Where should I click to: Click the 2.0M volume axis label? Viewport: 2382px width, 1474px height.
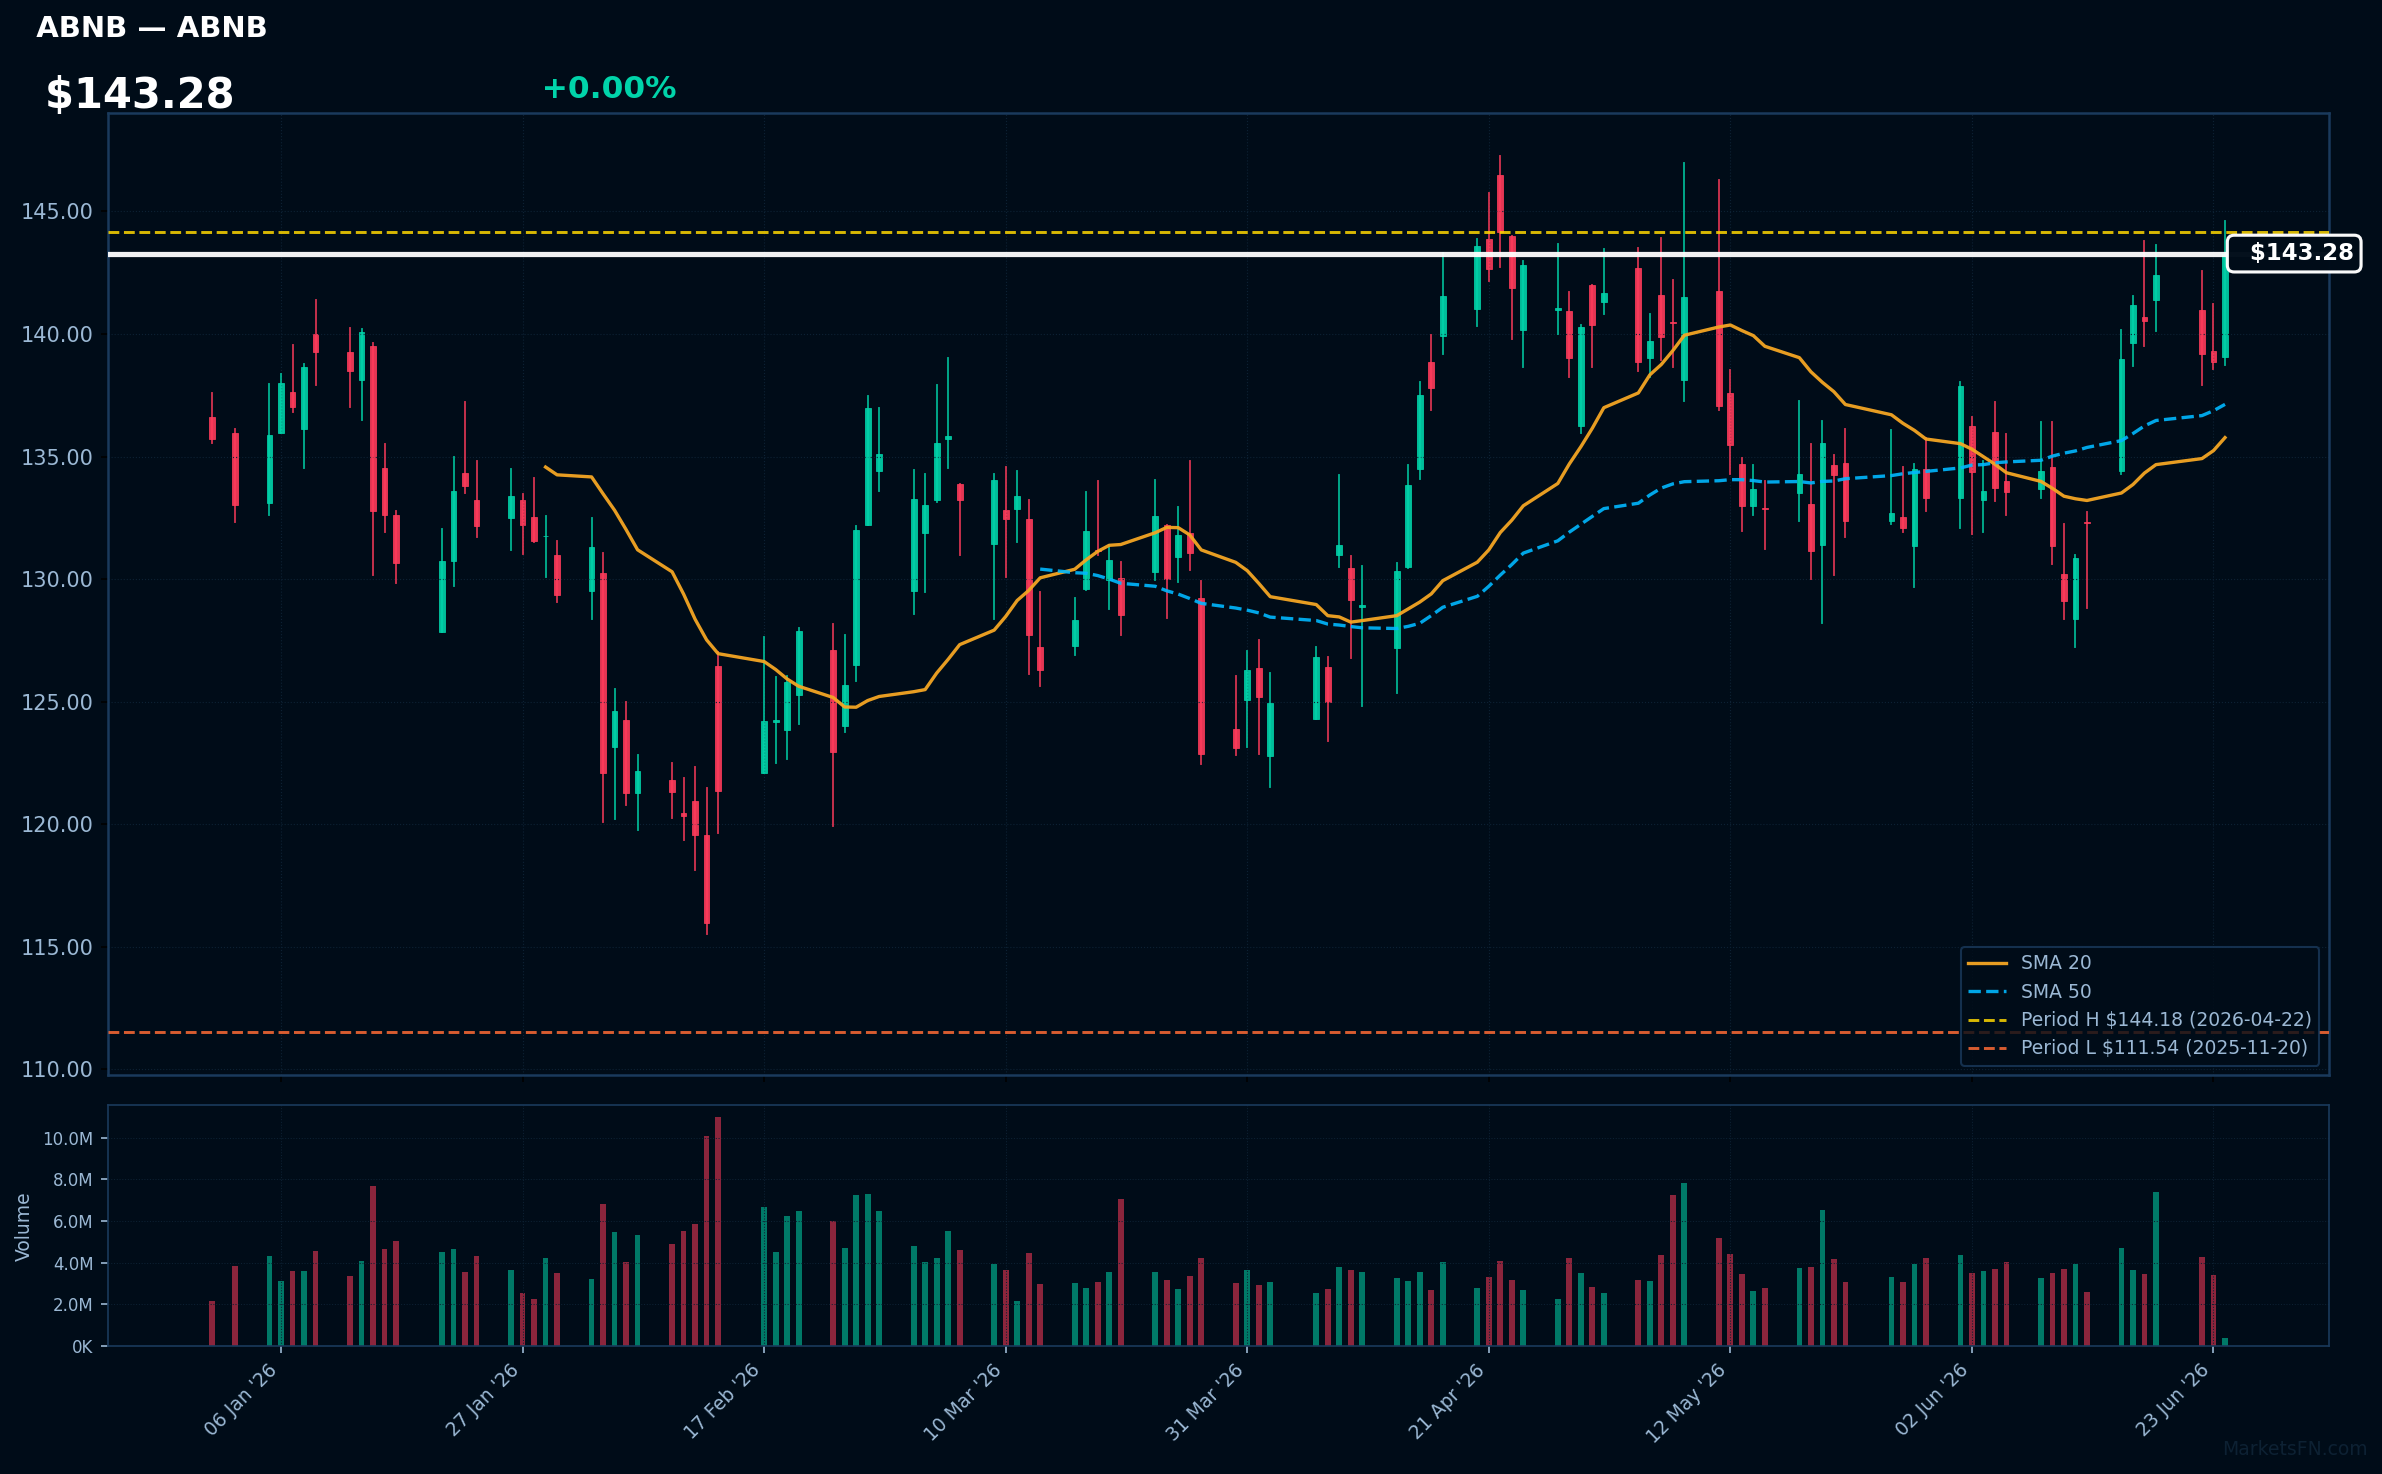point(73,1305)
